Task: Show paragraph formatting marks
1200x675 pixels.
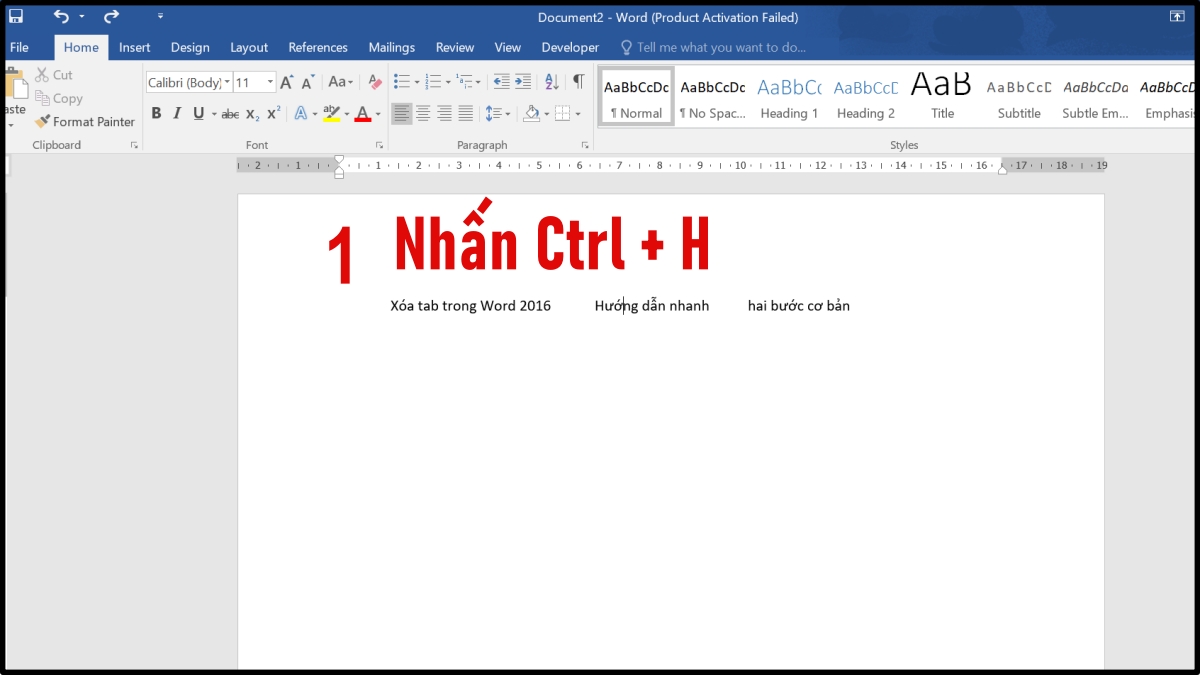Action: coord(578,82)
